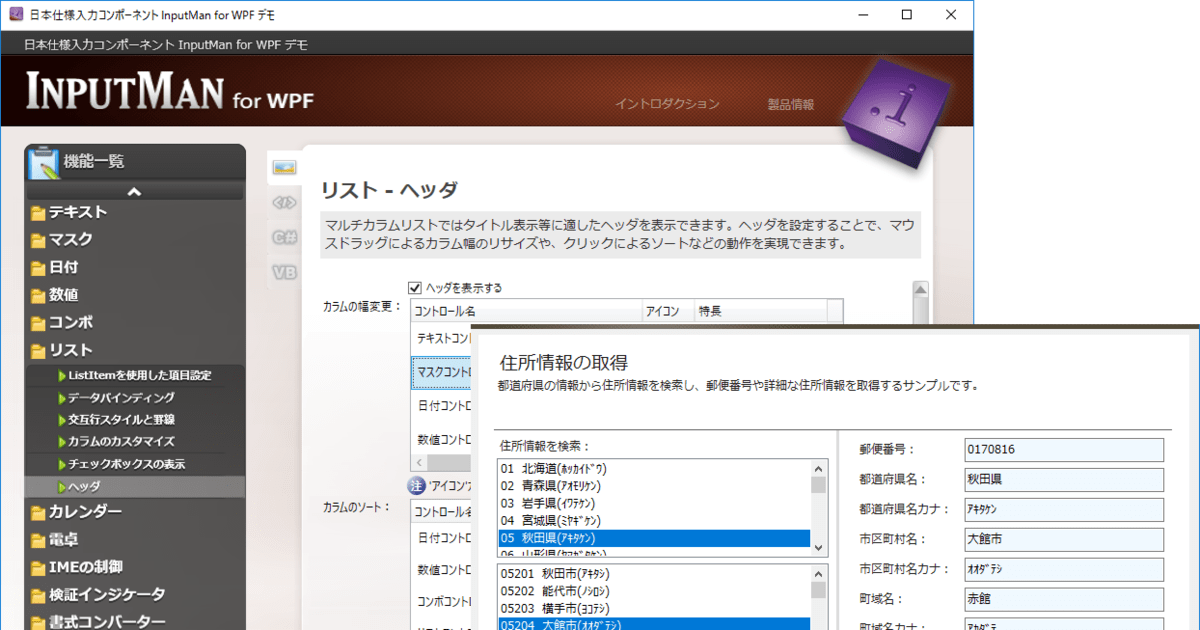Select the sample preview image tab icon
Screen dimensions: 1200x630
(284, 166)
